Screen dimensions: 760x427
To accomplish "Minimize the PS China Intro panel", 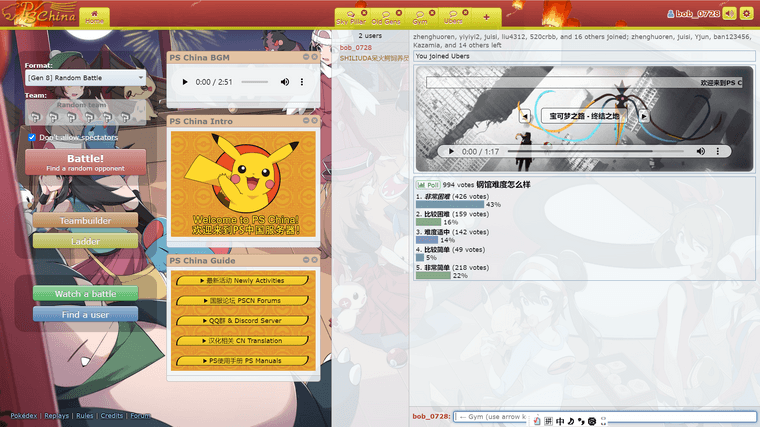I will 306,120.
